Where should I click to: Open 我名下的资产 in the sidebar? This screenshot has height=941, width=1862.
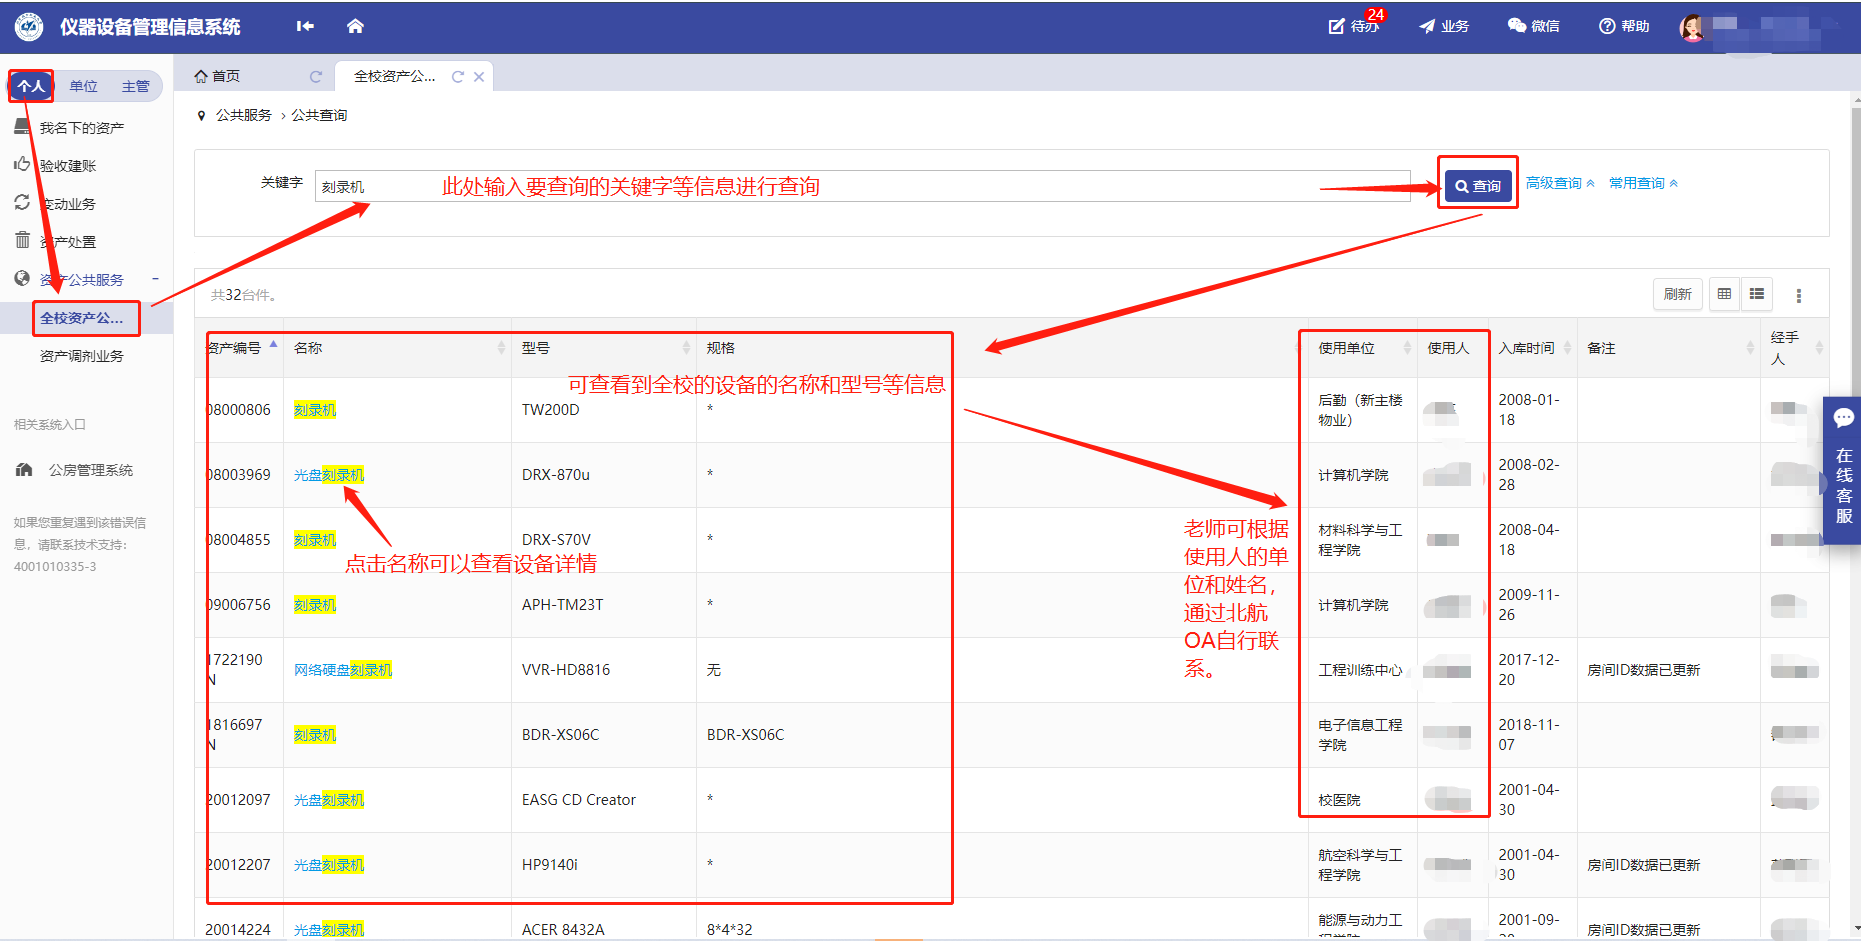(x=81, y=128)
